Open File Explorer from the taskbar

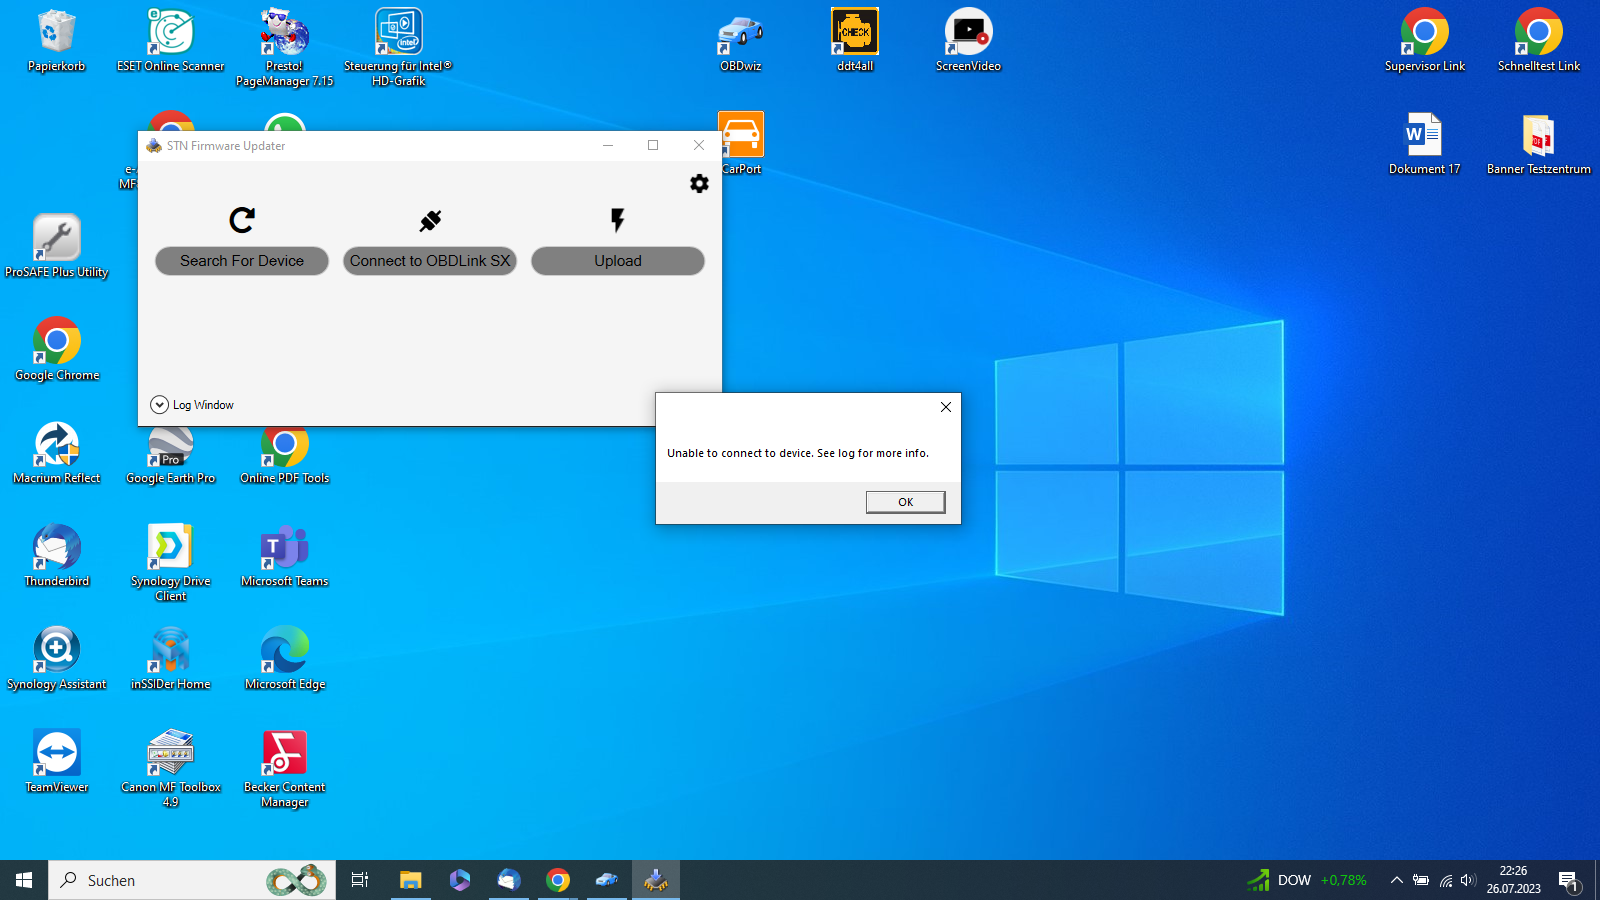tap(410, 880)
